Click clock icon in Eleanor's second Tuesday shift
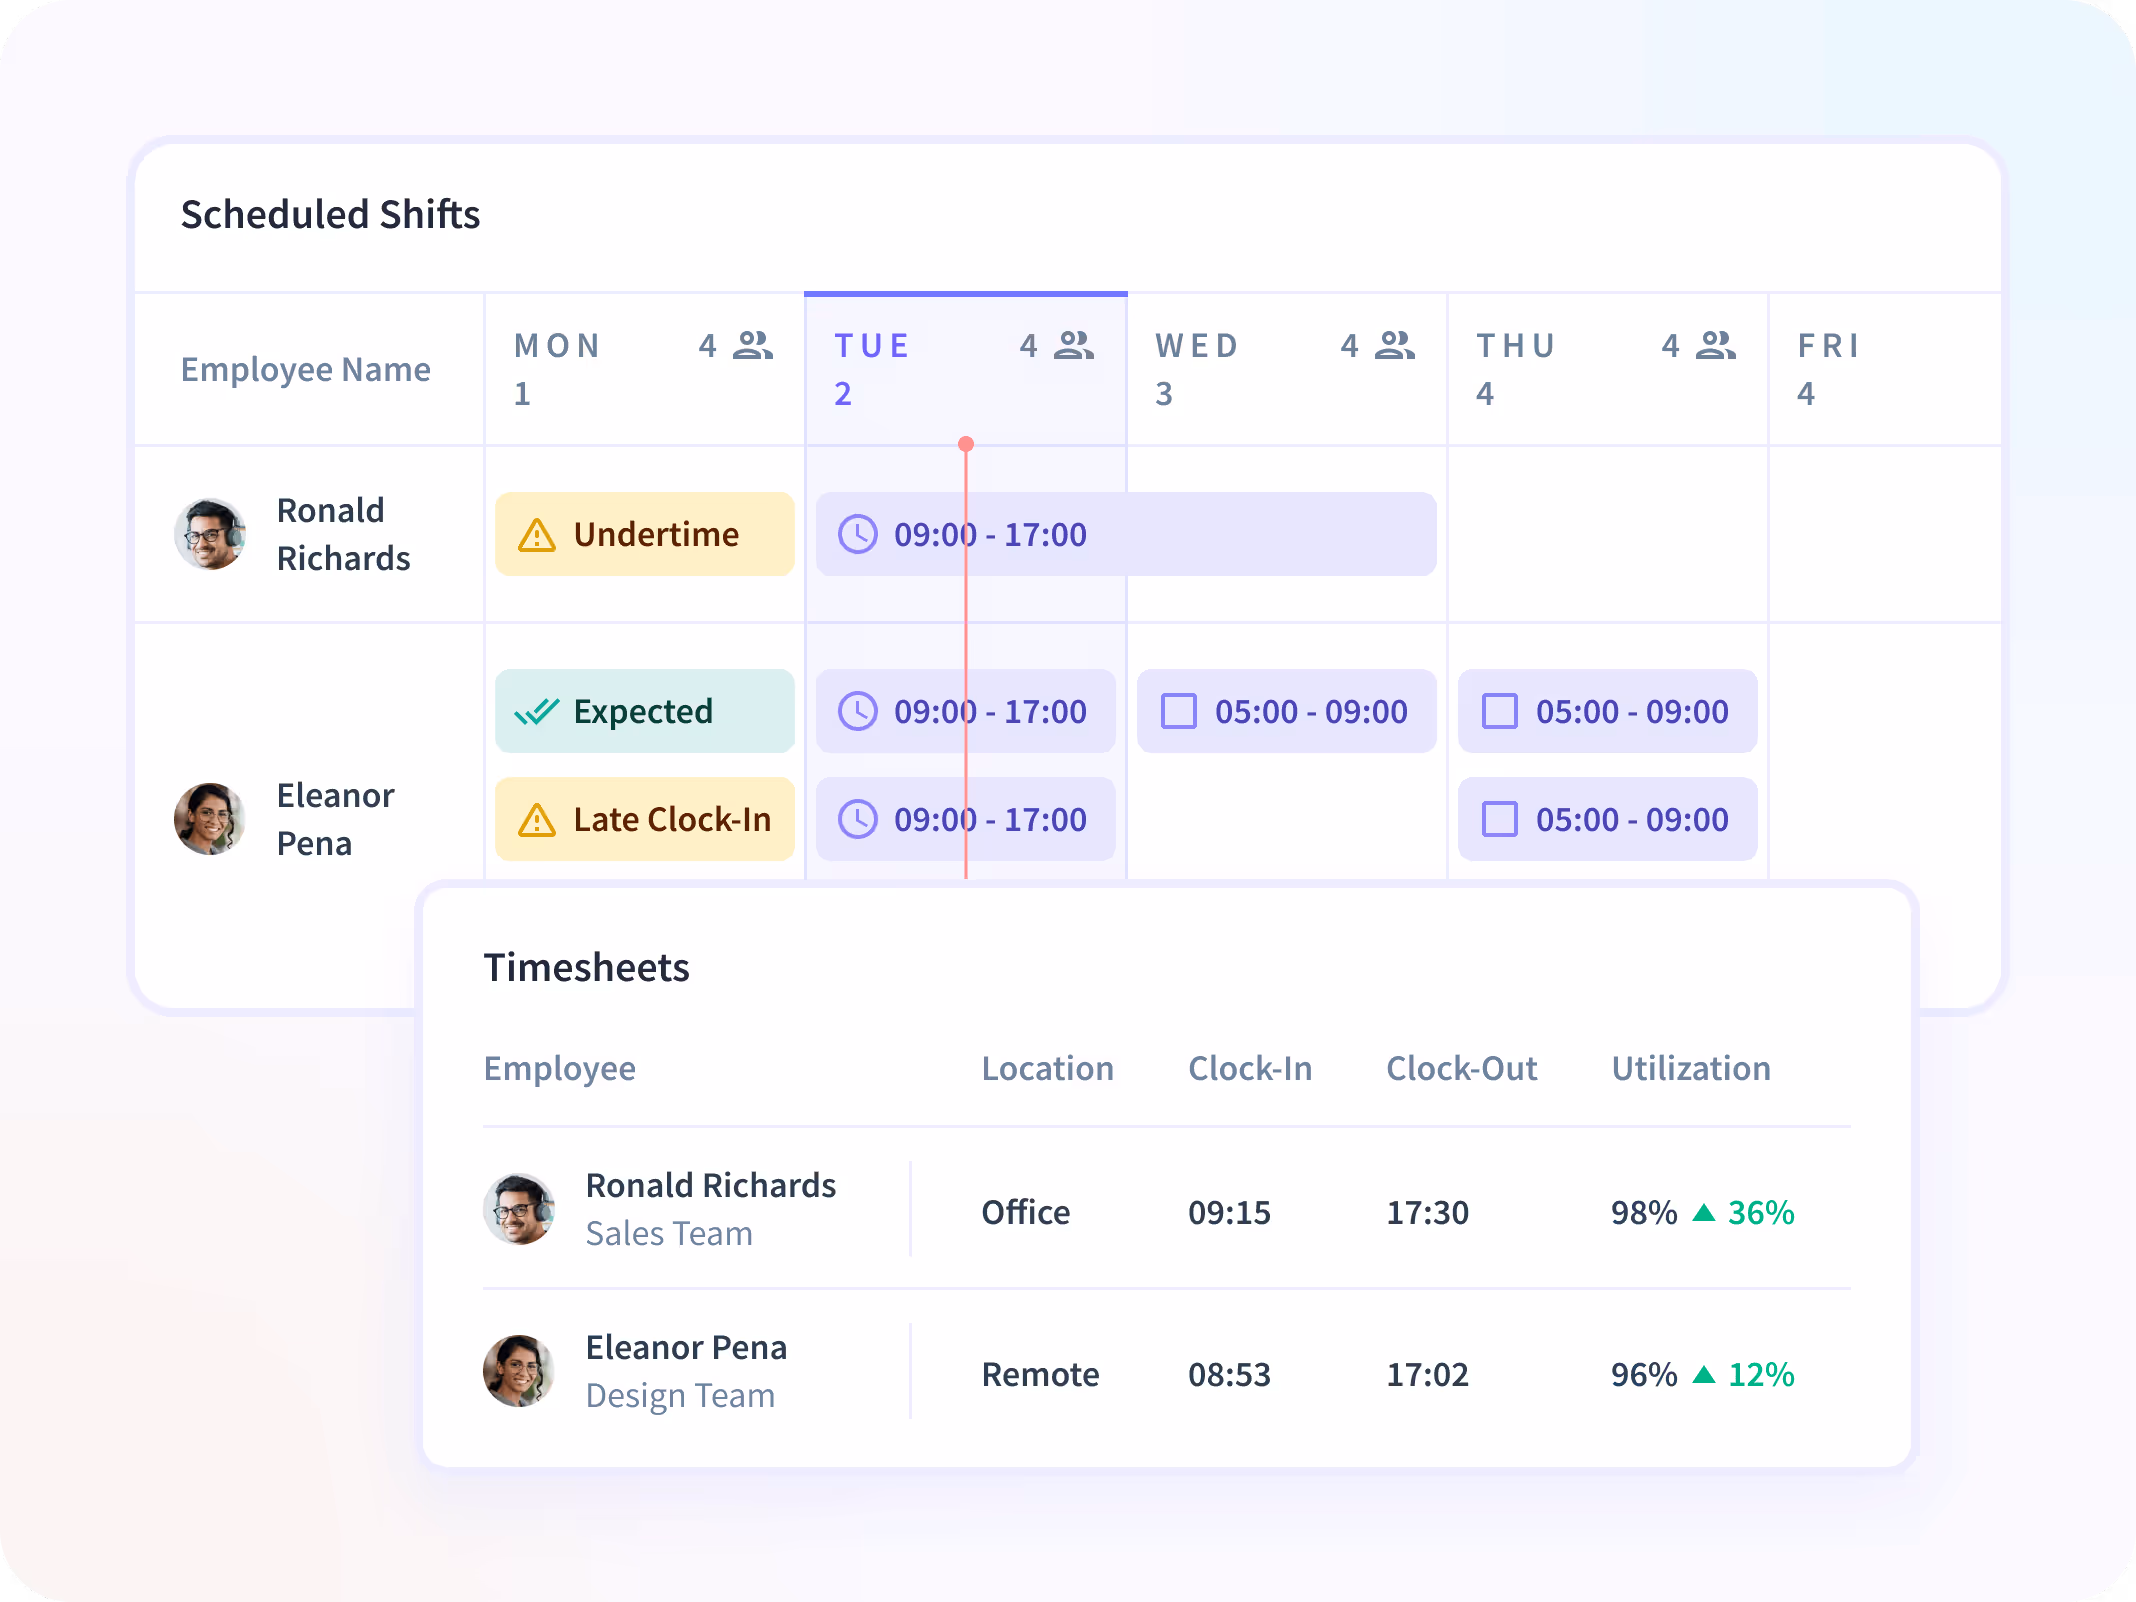 coord(858,819)
